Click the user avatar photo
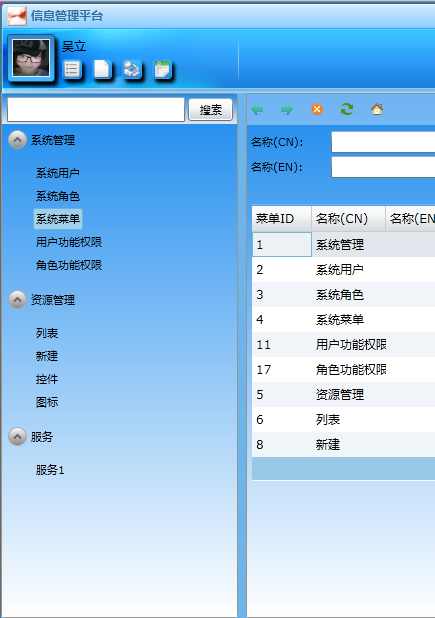This screenshot has width=435, height=618. coord(31,58)
